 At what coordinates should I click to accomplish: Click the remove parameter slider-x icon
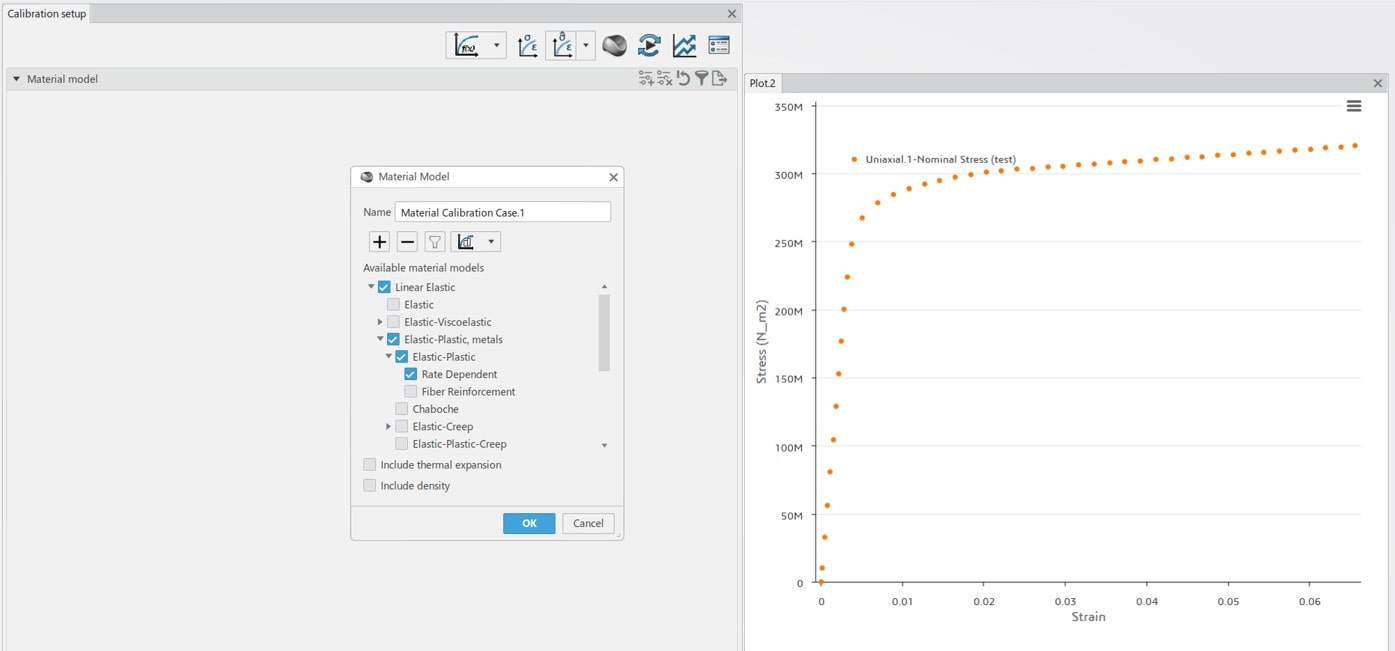(664, 78)
